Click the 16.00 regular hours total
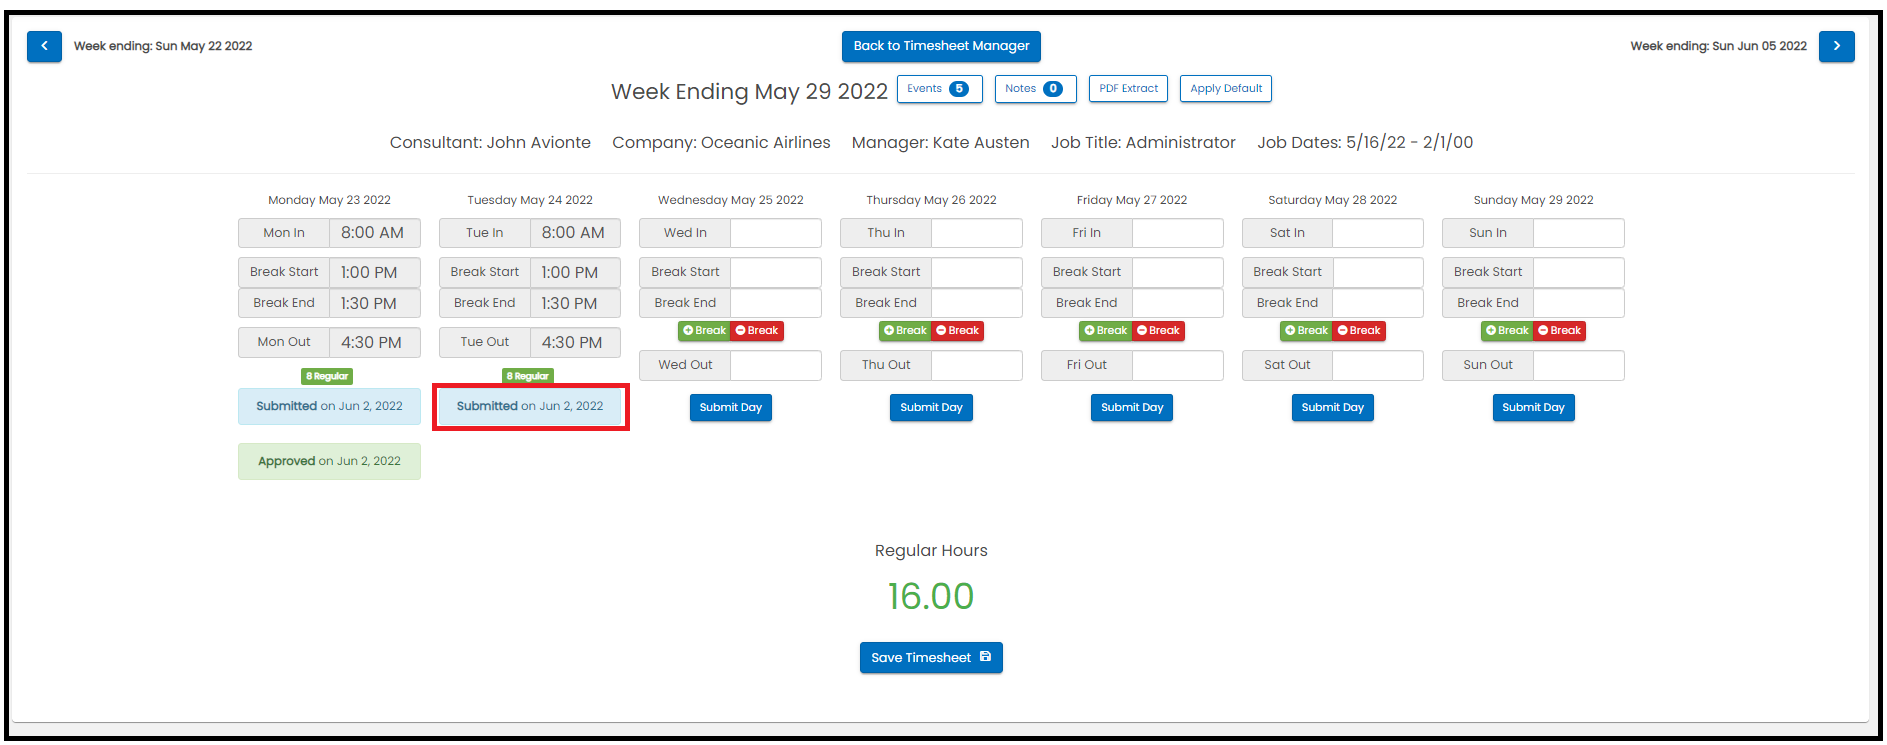Viewport: 1887px width, 745px height. point(931,596)
